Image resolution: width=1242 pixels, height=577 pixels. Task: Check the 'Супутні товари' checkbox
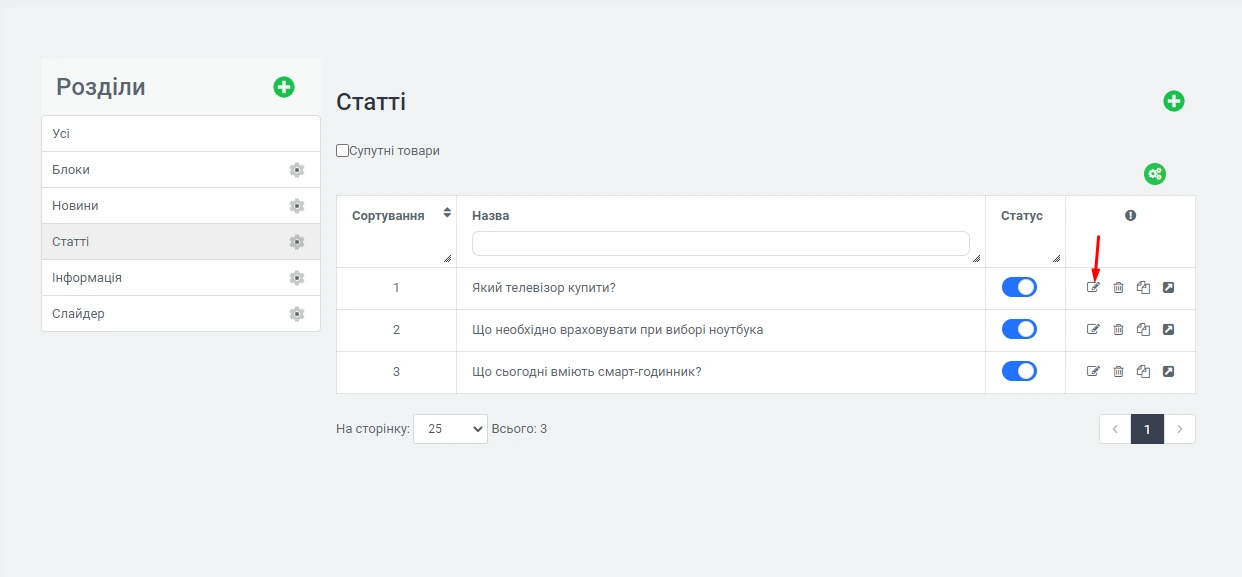coord(343,151)
